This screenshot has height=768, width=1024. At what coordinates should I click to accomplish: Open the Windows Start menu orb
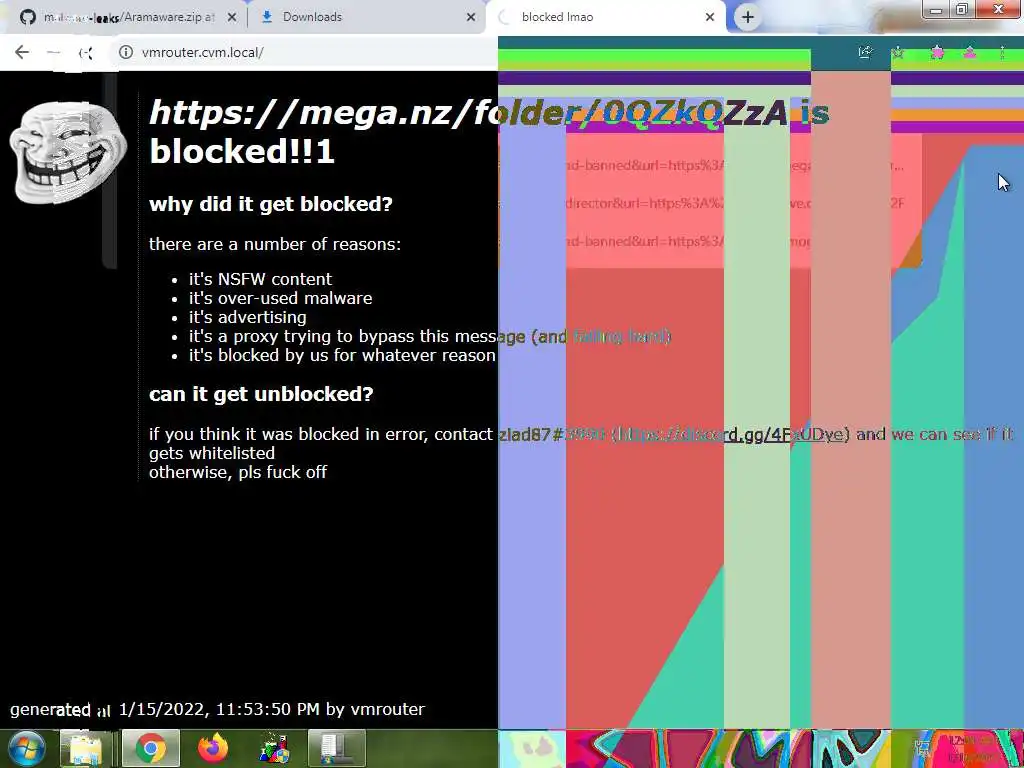pos(26,748)
